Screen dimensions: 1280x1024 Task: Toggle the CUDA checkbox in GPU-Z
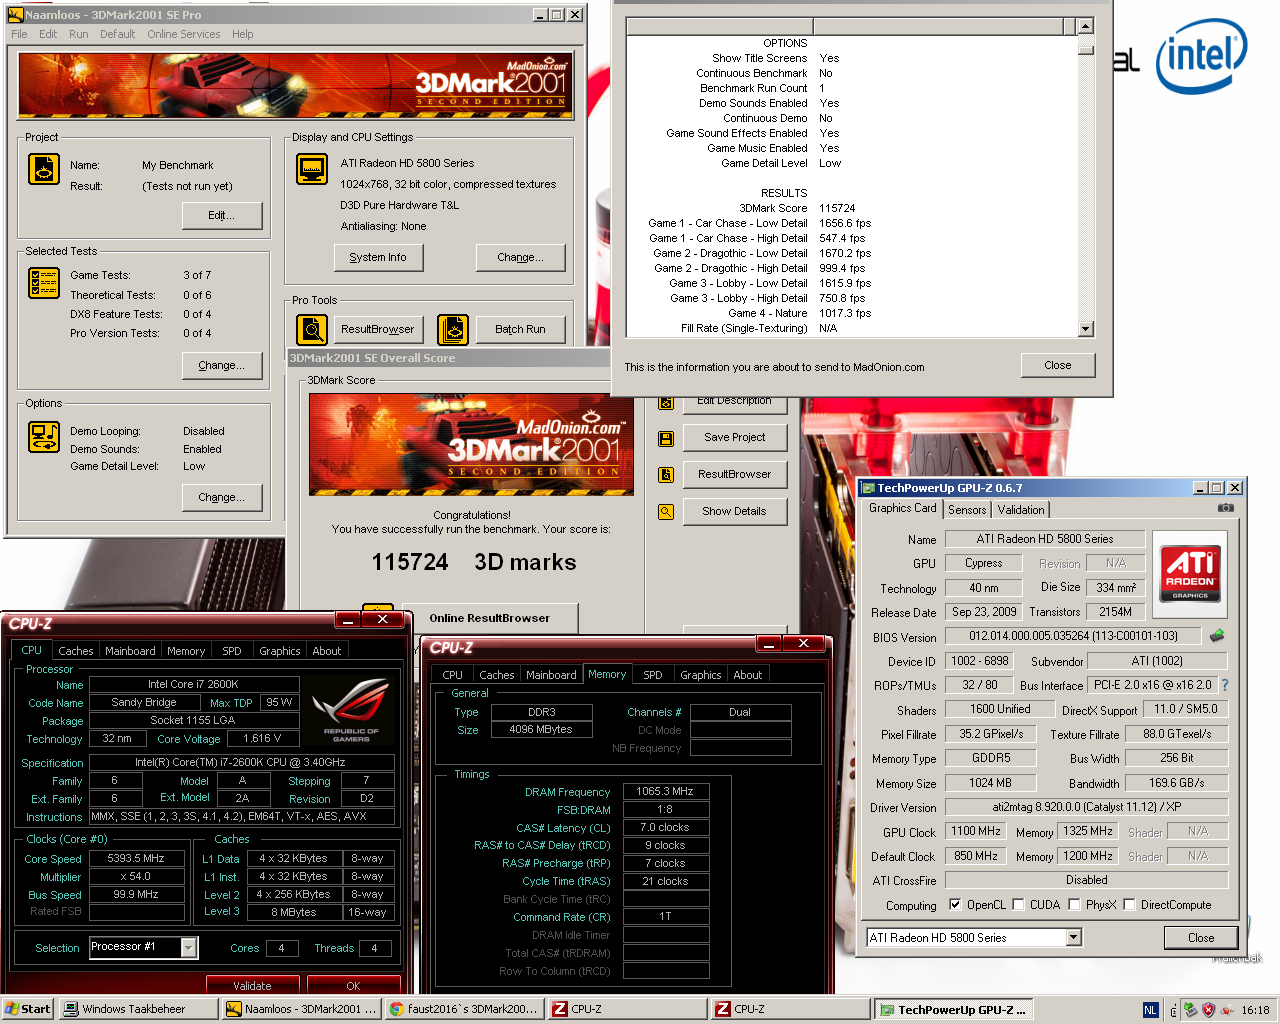tap(1018, 904)
